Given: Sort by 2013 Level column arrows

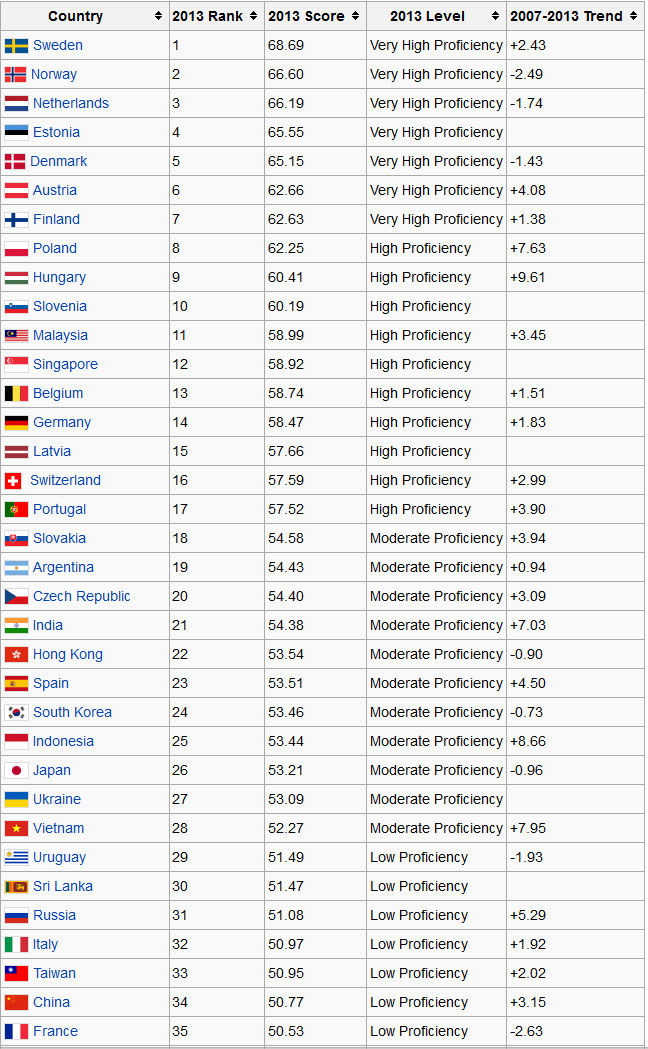Looking at the screenshot, I should (x=495, y=16).
